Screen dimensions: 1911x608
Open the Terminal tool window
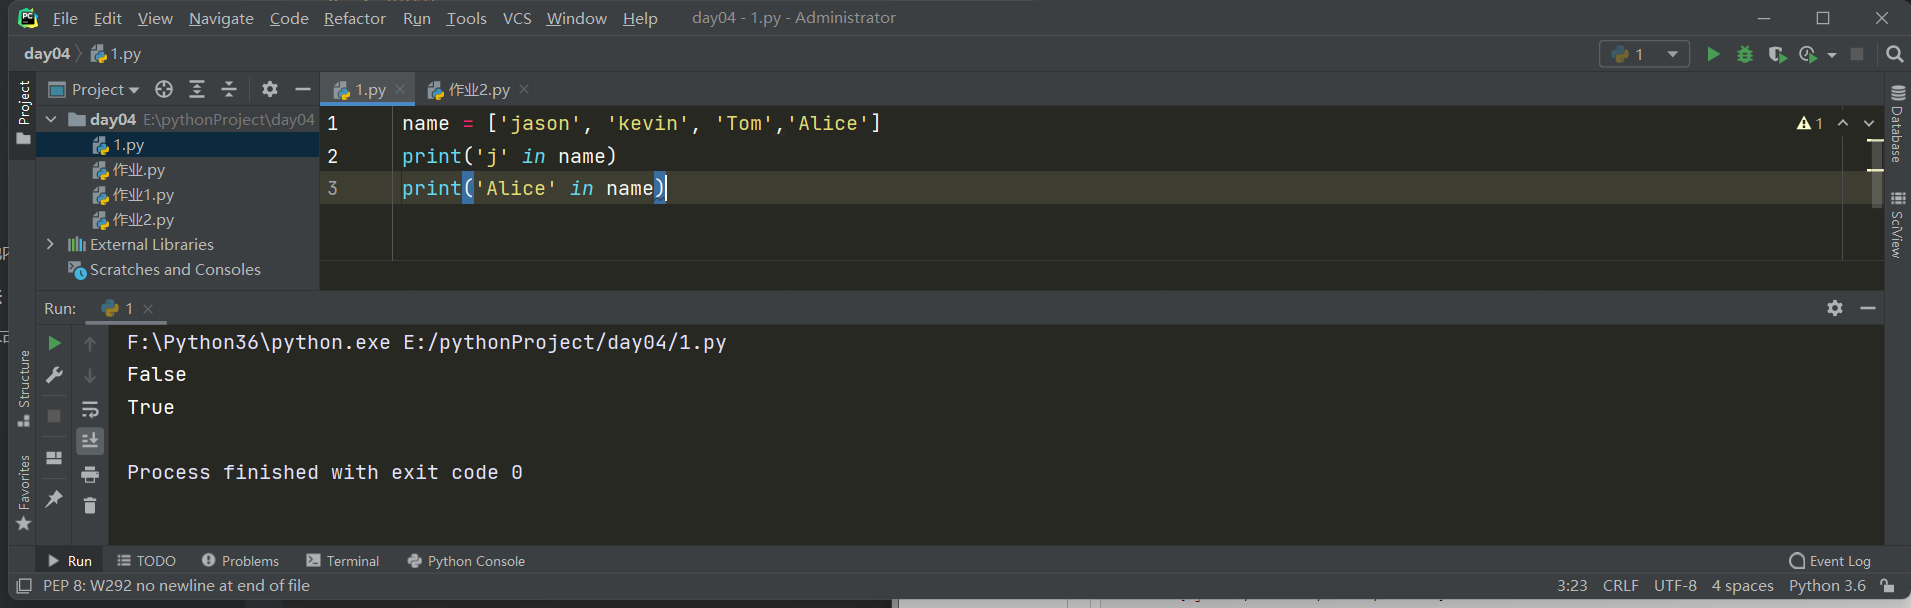click(x=343, y=561)
